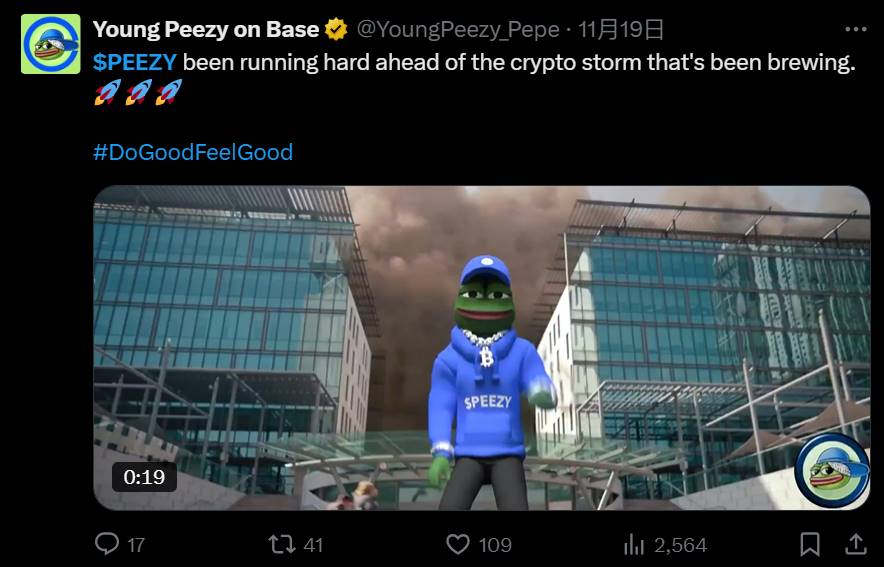Play the Speezy frog video

(x=481, y=348)
